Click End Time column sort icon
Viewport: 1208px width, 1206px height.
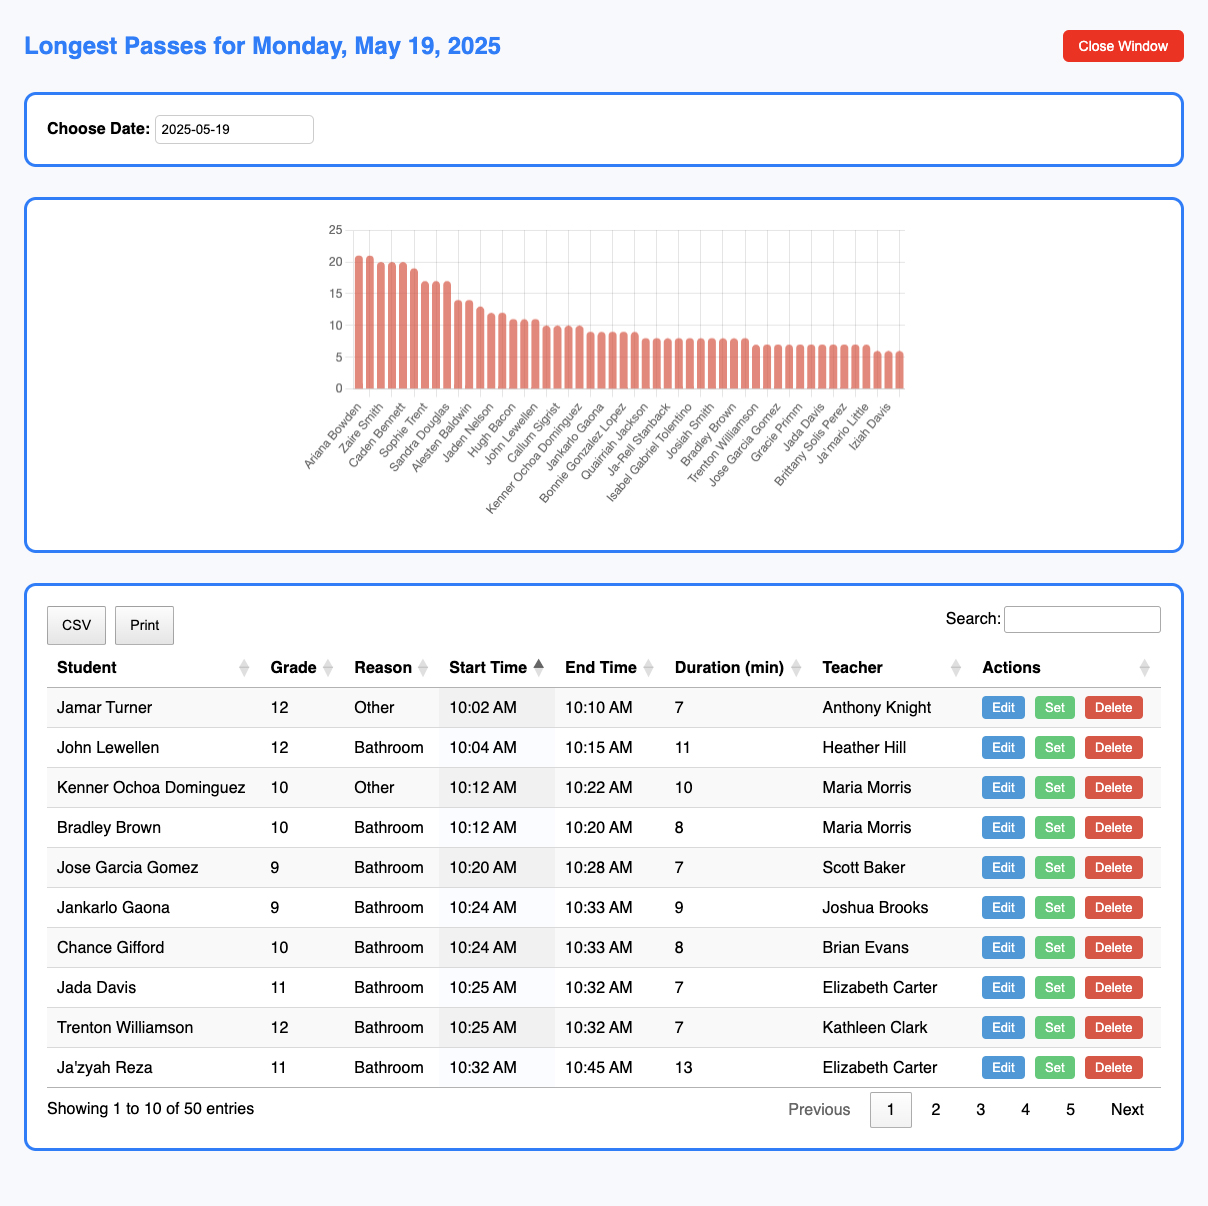point(648,668)
